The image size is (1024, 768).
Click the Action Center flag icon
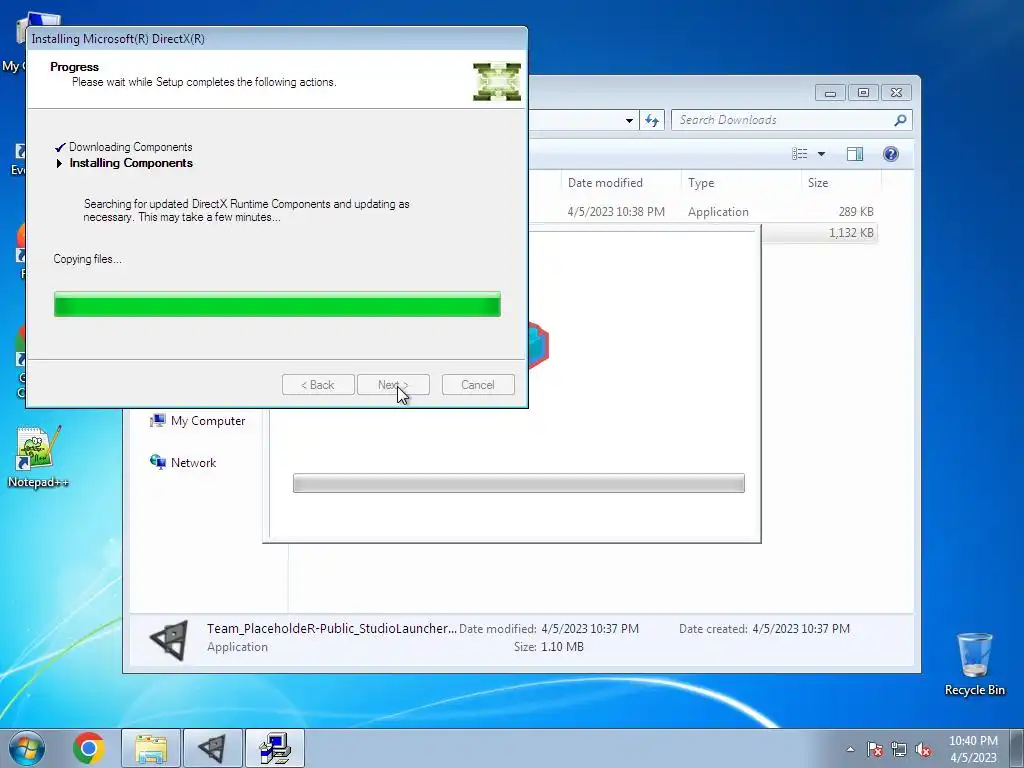pyautogui.click(x=875, y=749)
